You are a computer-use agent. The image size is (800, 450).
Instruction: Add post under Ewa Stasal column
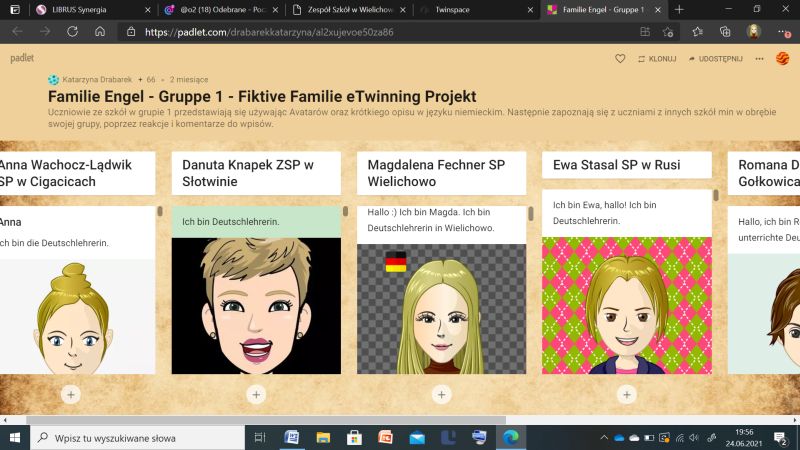pos(627,394)
